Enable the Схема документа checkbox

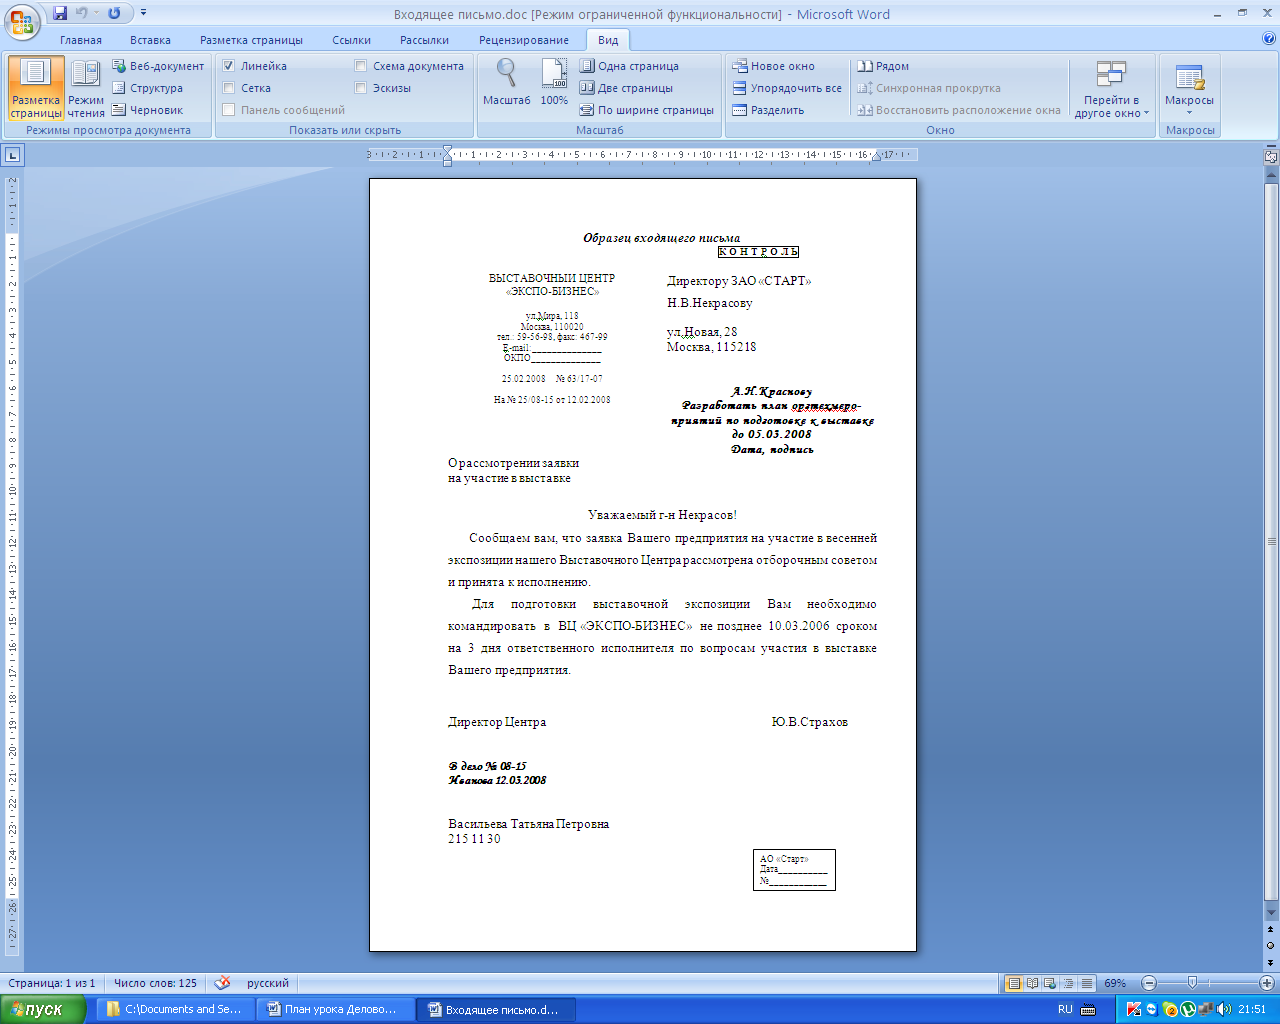361,66
